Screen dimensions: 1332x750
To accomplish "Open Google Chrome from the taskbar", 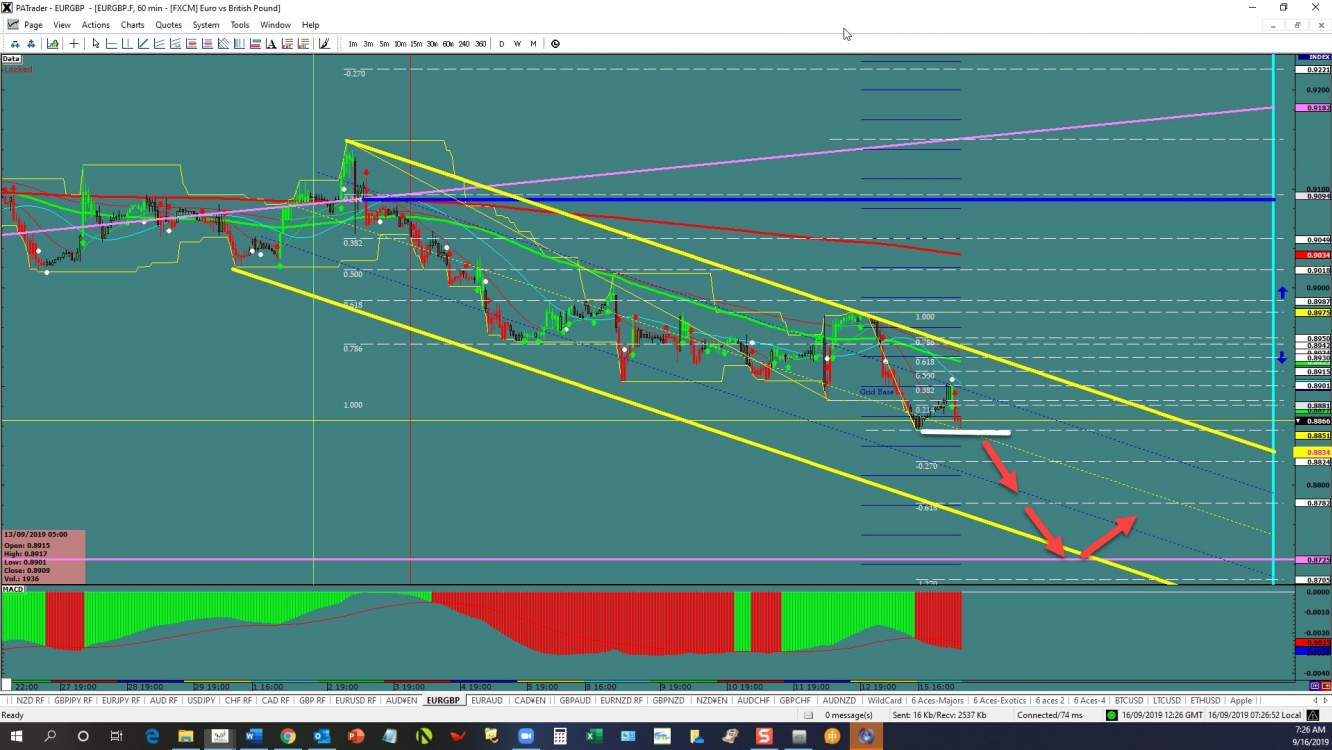I will click(x=287, y=736).
